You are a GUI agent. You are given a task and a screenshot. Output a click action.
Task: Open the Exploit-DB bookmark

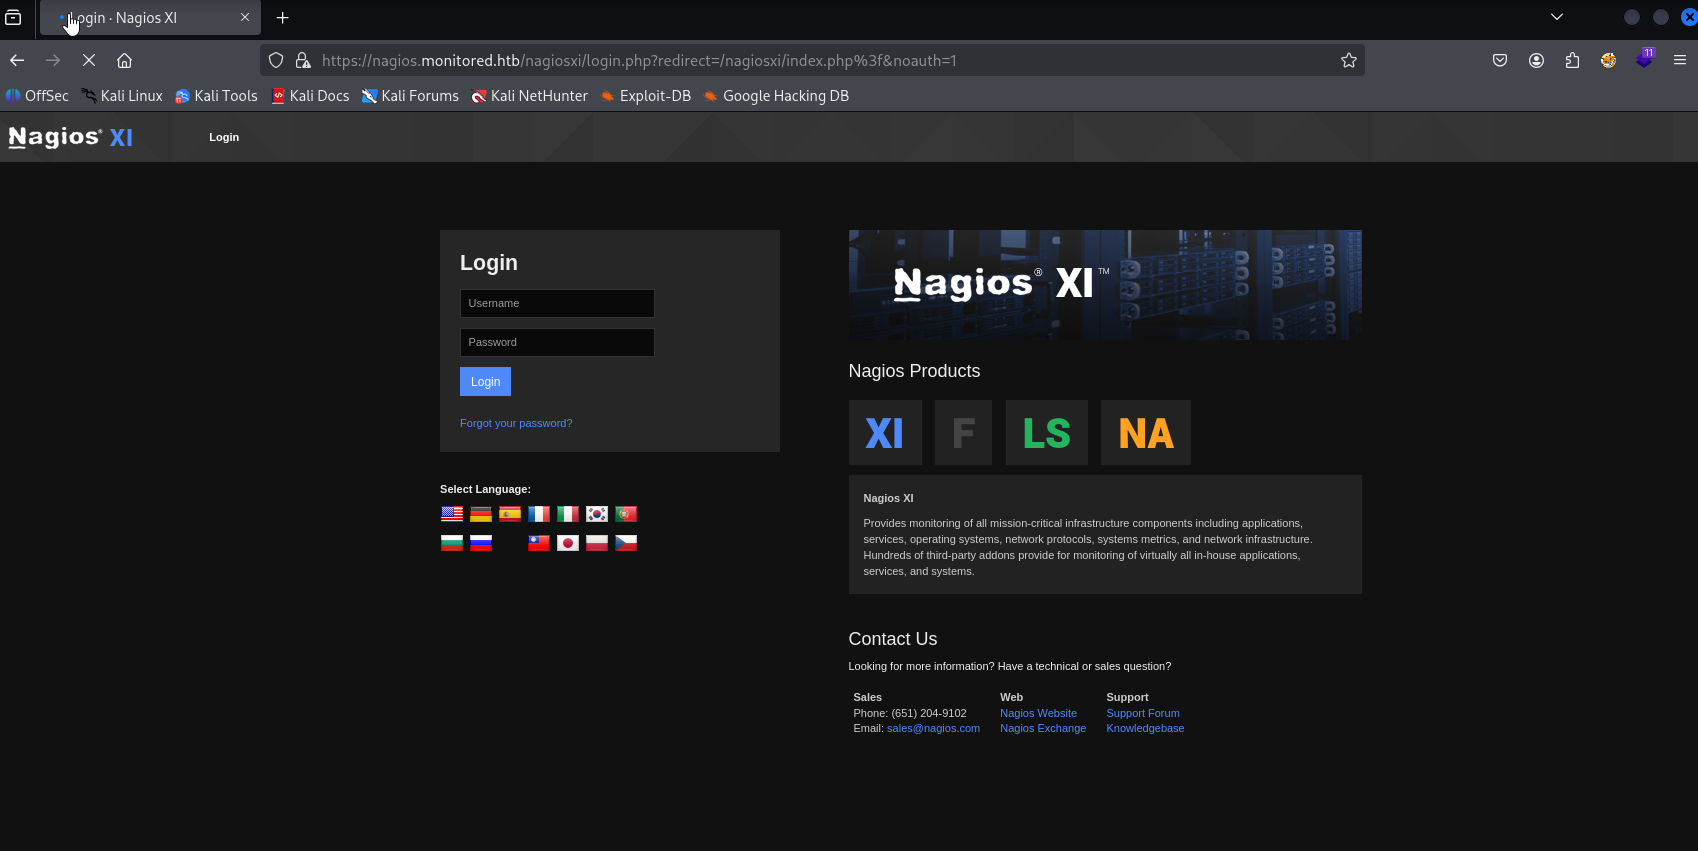tap(646, 96)
